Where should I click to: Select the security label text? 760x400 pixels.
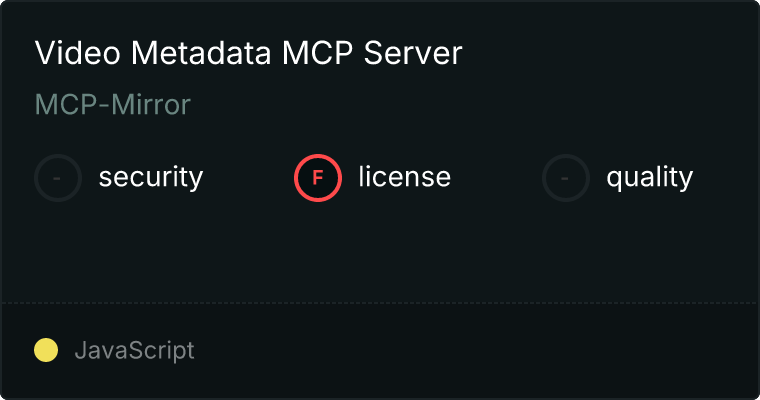tap(150, 178)
